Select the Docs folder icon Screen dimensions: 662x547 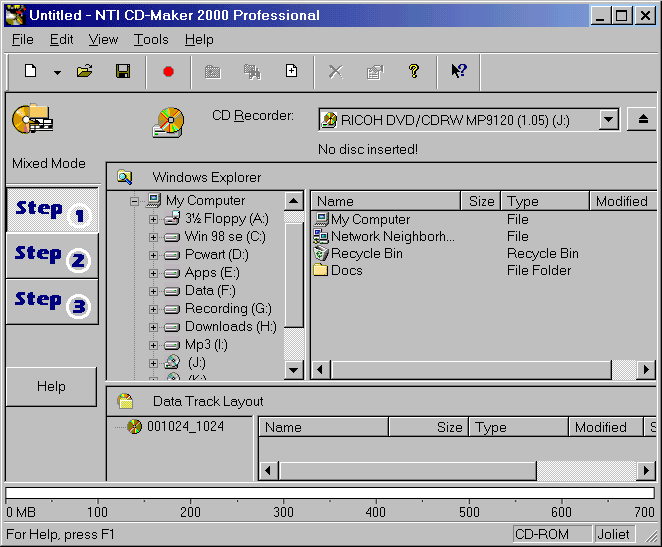tap(321, 270)
